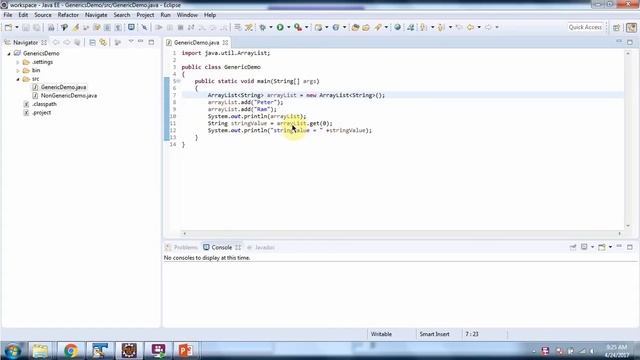640x360 pixels.
Task: Open the Project menu
Action: coord(145,15)
